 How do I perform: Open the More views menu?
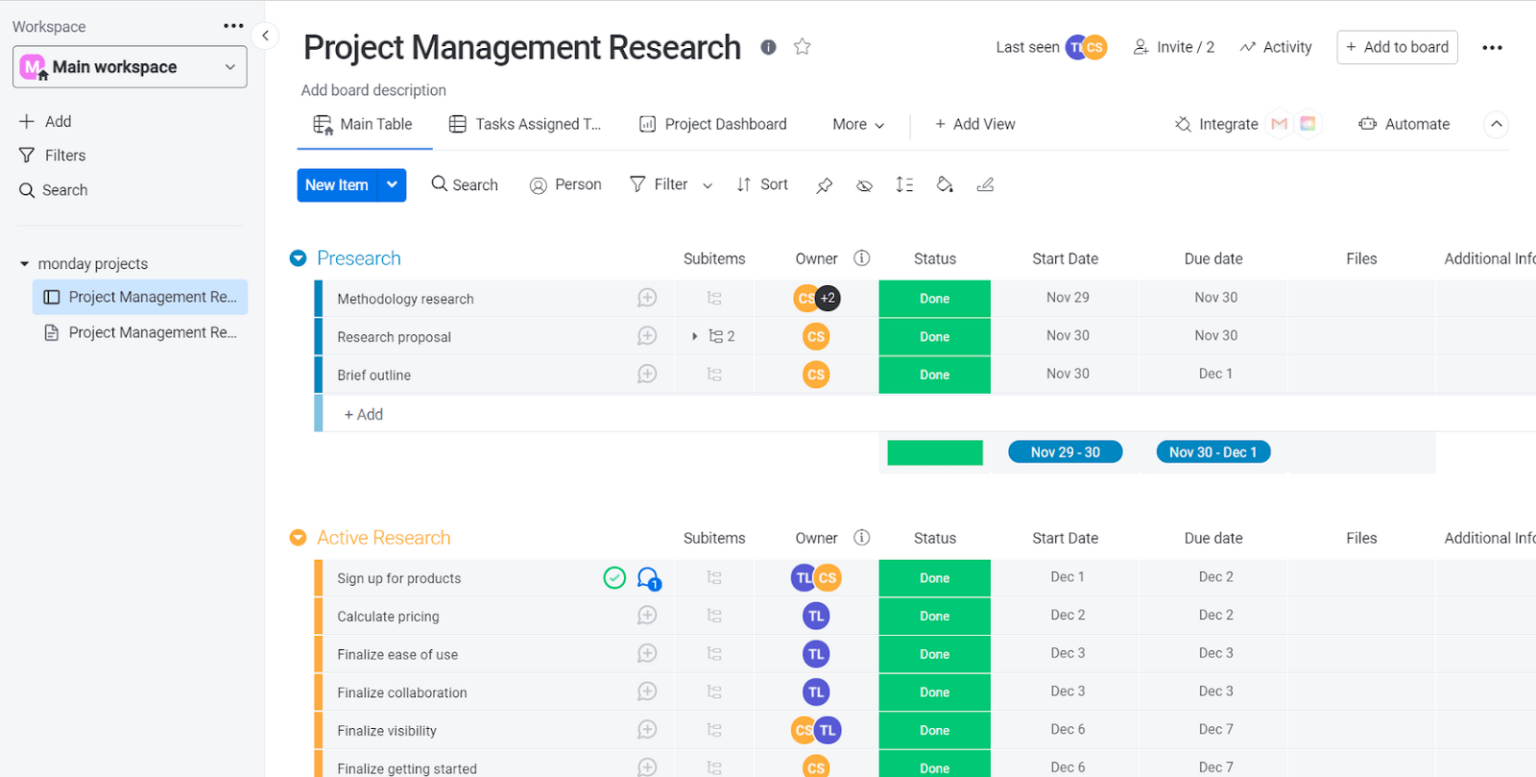tap(857, 123)
